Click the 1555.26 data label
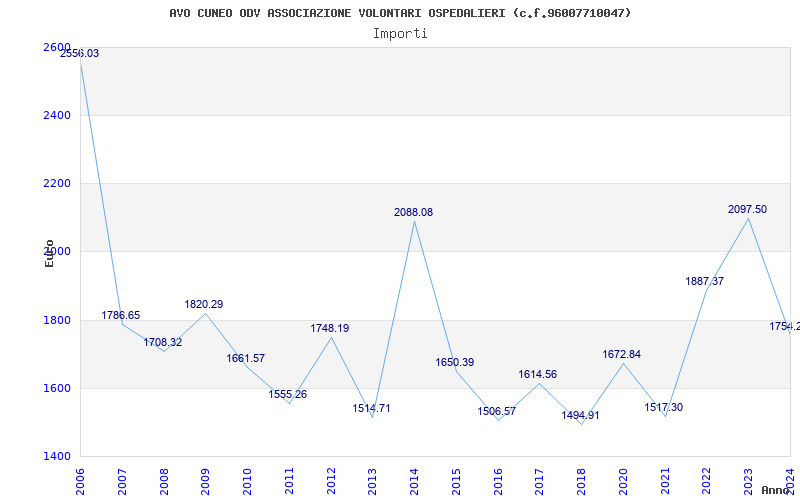 288,394
